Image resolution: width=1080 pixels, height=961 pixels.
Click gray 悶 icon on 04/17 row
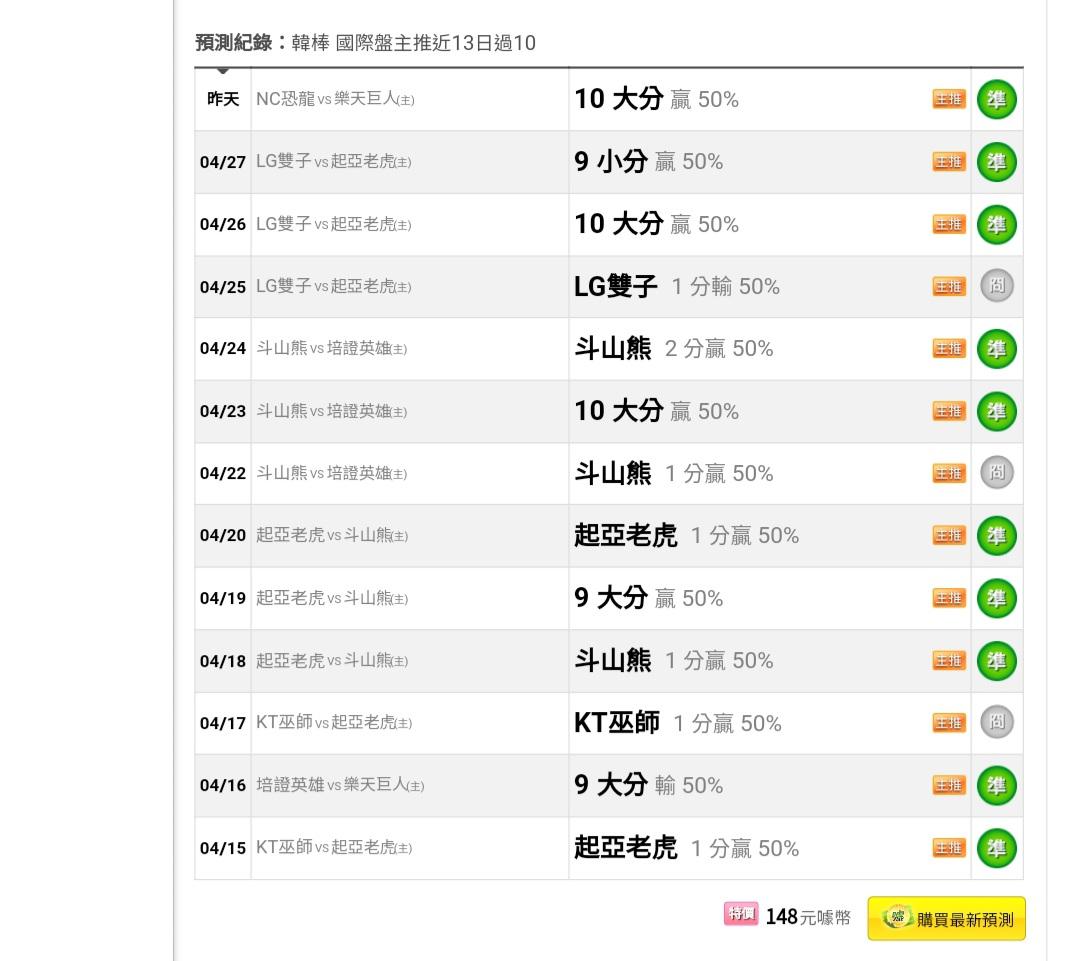click(x=996, y=722)
